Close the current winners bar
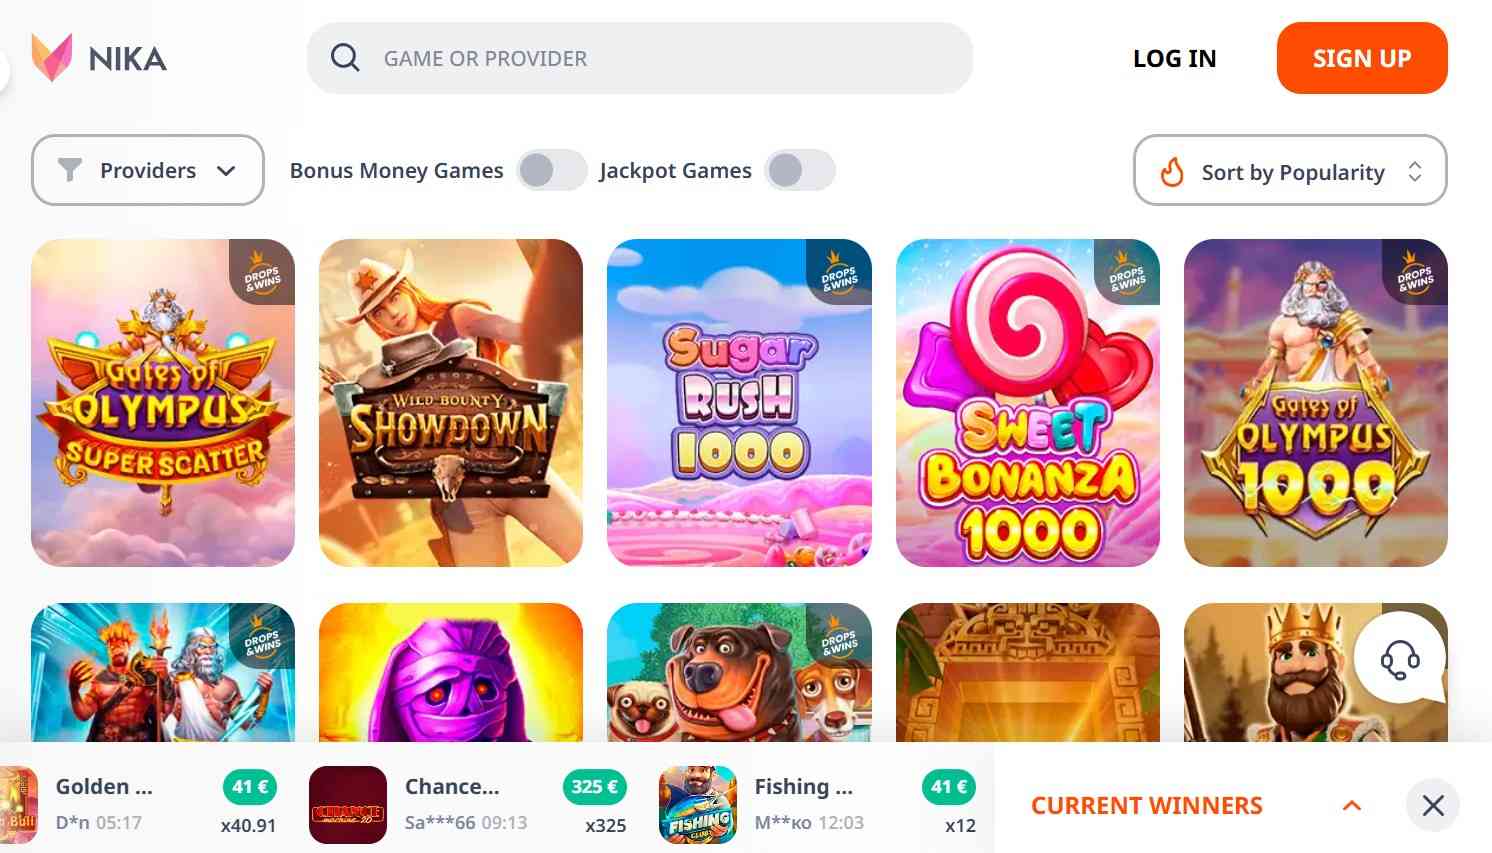Screen dimensions: 1492x853 point(1433,805)
